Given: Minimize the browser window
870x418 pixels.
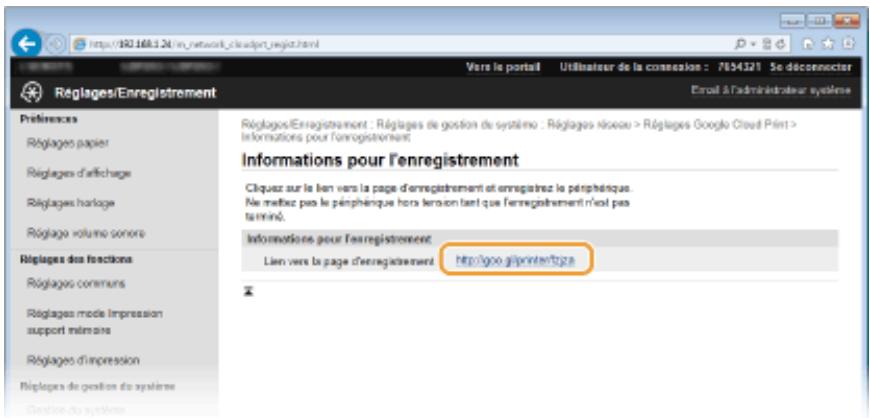Looking at the screenshot, I should (791, 22).
